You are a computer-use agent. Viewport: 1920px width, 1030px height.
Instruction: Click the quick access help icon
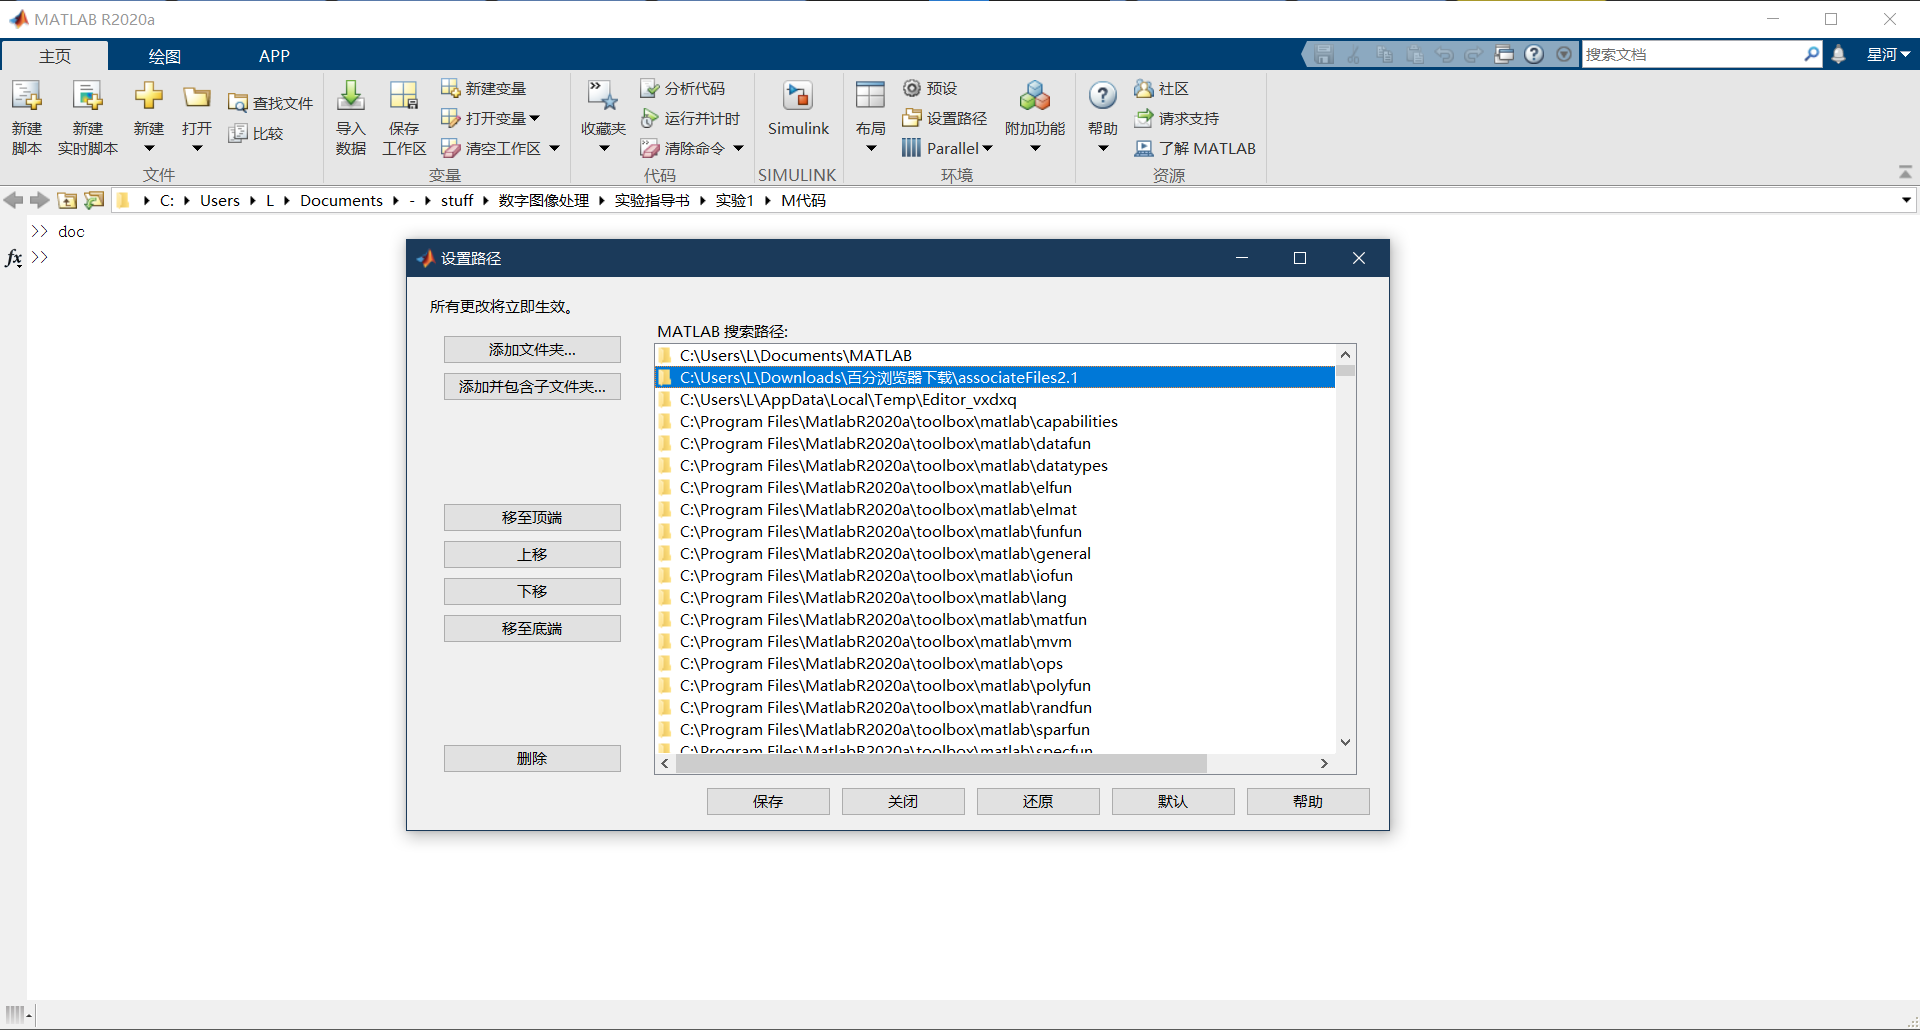tap(1534, 54)
